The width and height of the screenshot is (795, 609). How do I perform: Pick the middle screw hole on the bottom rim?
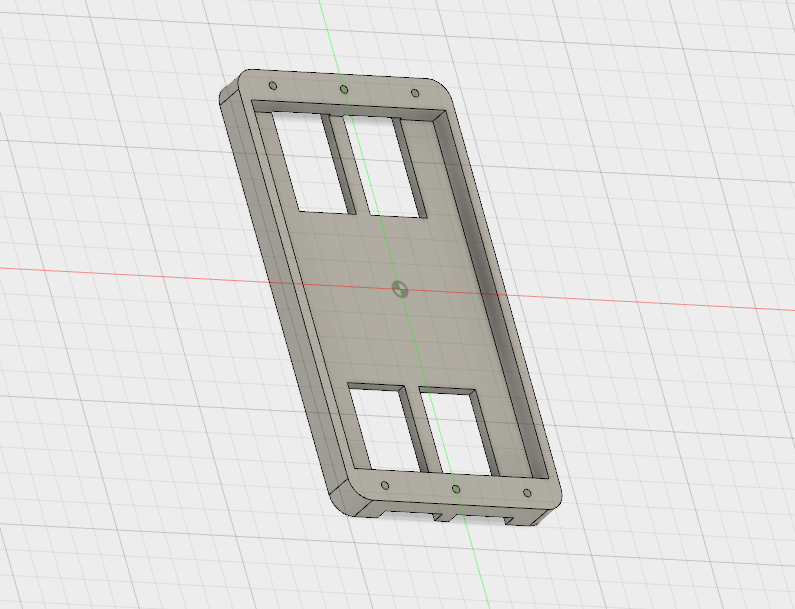456,489
